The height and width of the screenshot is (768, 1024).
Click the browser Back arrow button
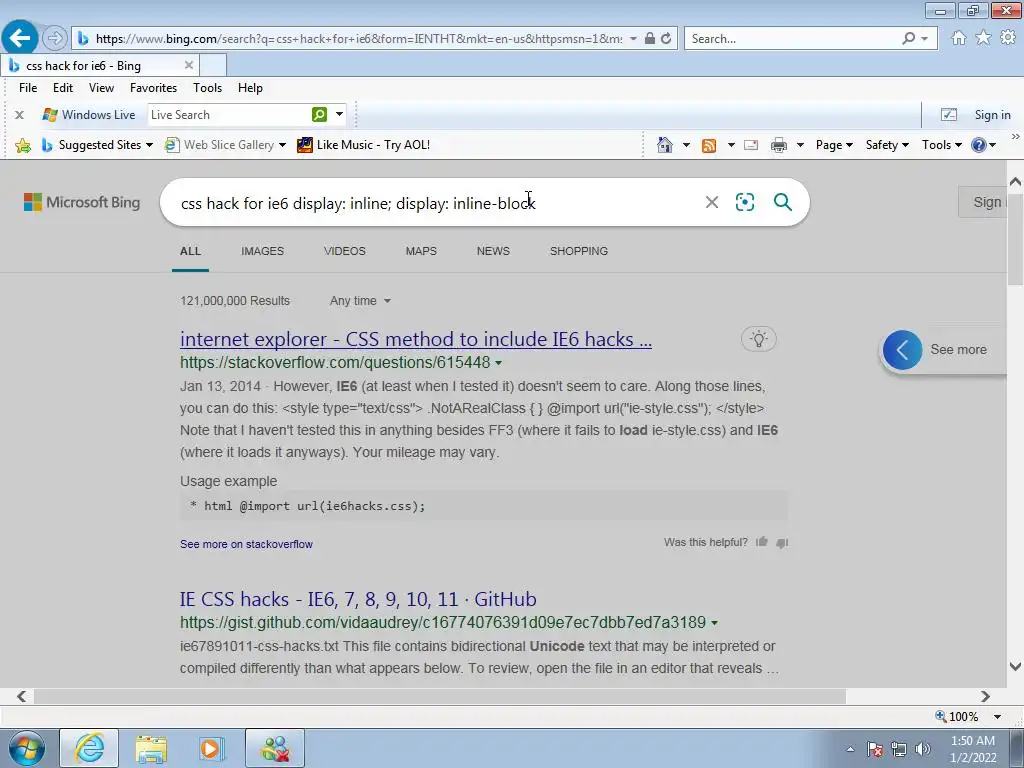click(20, 38)
